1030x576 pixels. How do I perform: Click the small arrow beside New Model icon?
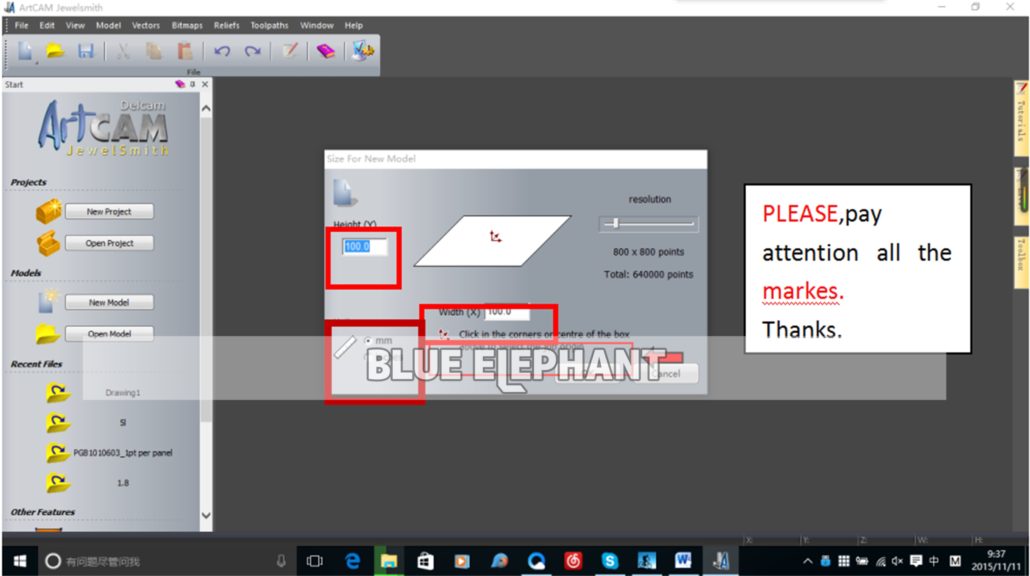coord(38,62)
